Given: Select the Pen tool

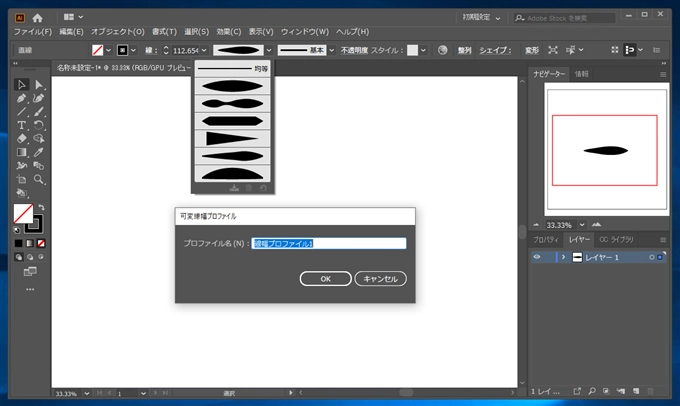Looking at the screenshot, I should (x=21, y=98).
